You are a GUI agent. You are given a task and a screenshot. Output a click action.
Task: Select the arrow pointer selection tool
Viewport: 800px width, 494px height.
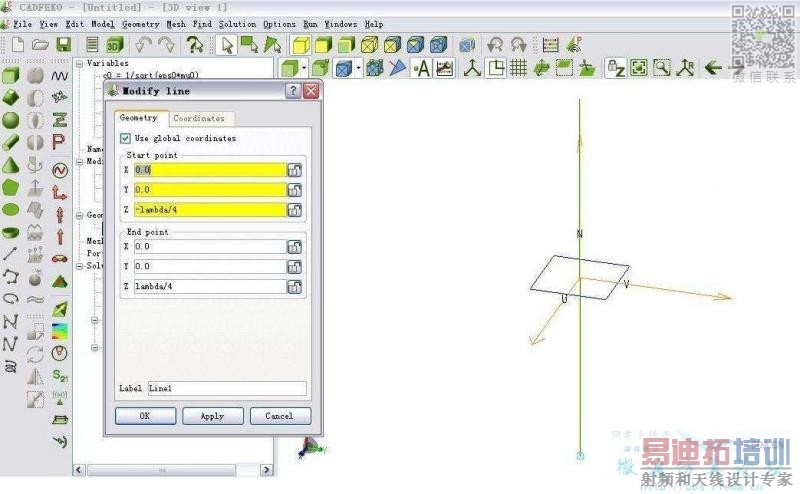point(227,45)
